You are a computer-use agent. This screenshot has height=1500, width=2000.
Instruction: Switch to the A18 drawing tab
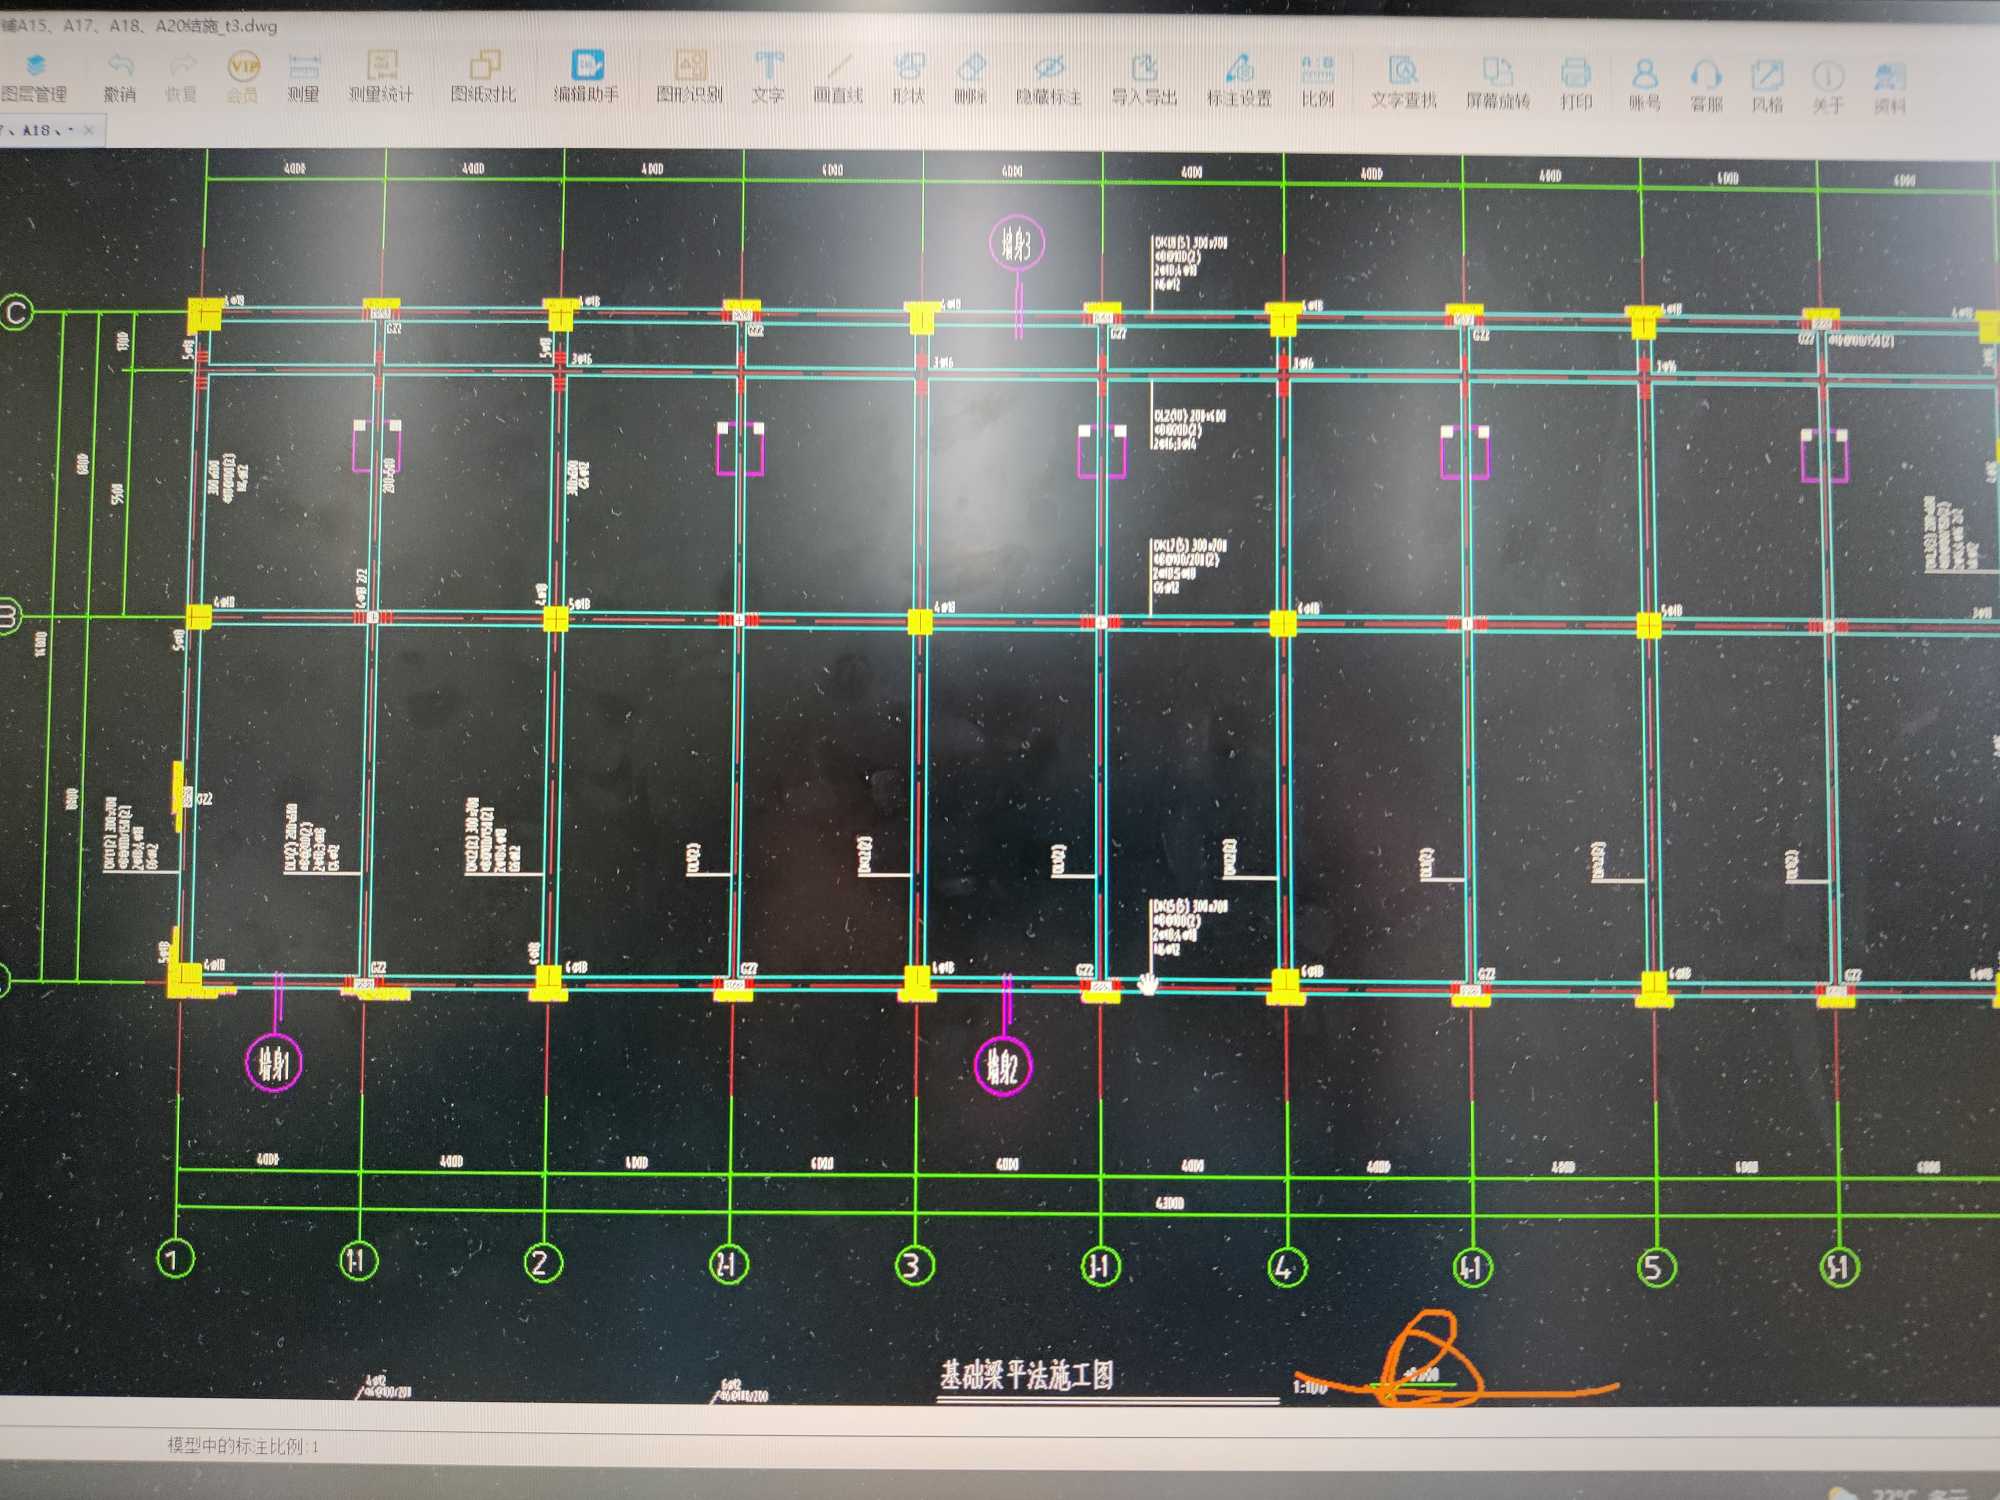pos(38,130)
